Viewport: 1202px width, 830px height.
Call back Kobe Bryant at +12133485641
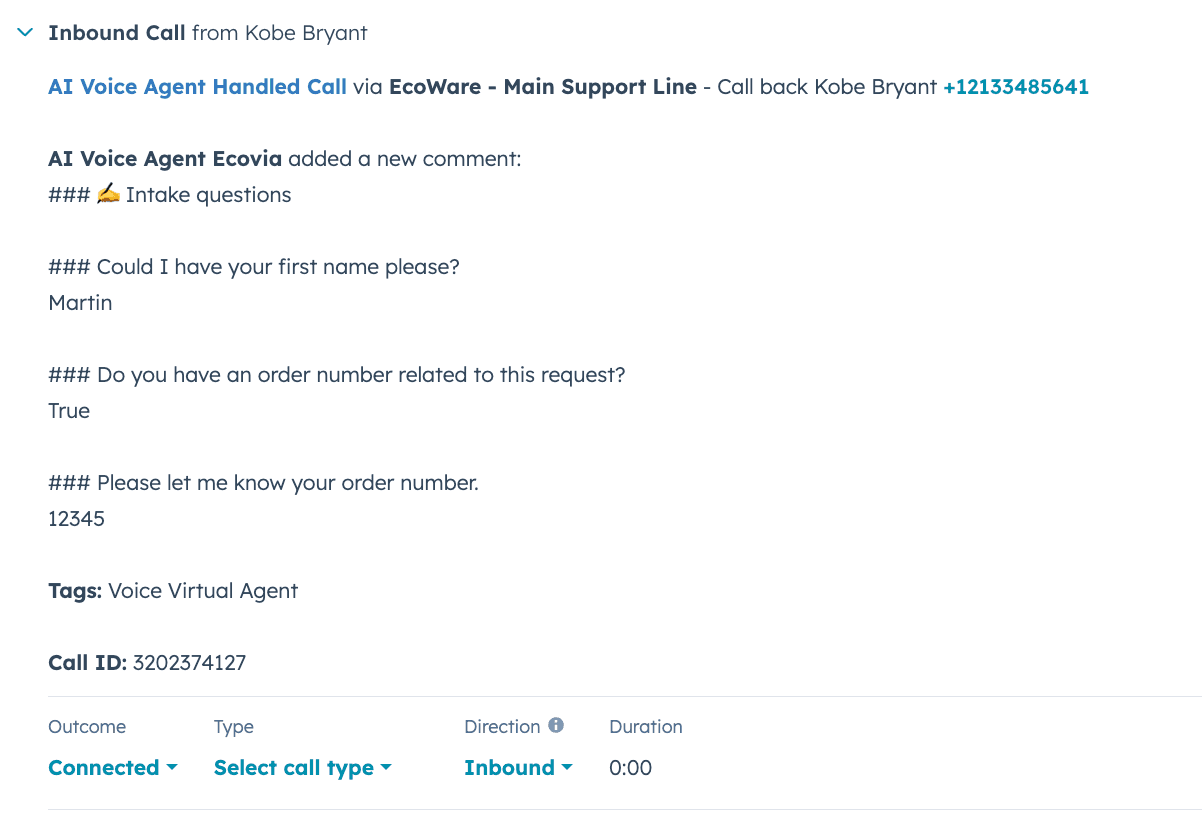tap(1016, 87)
